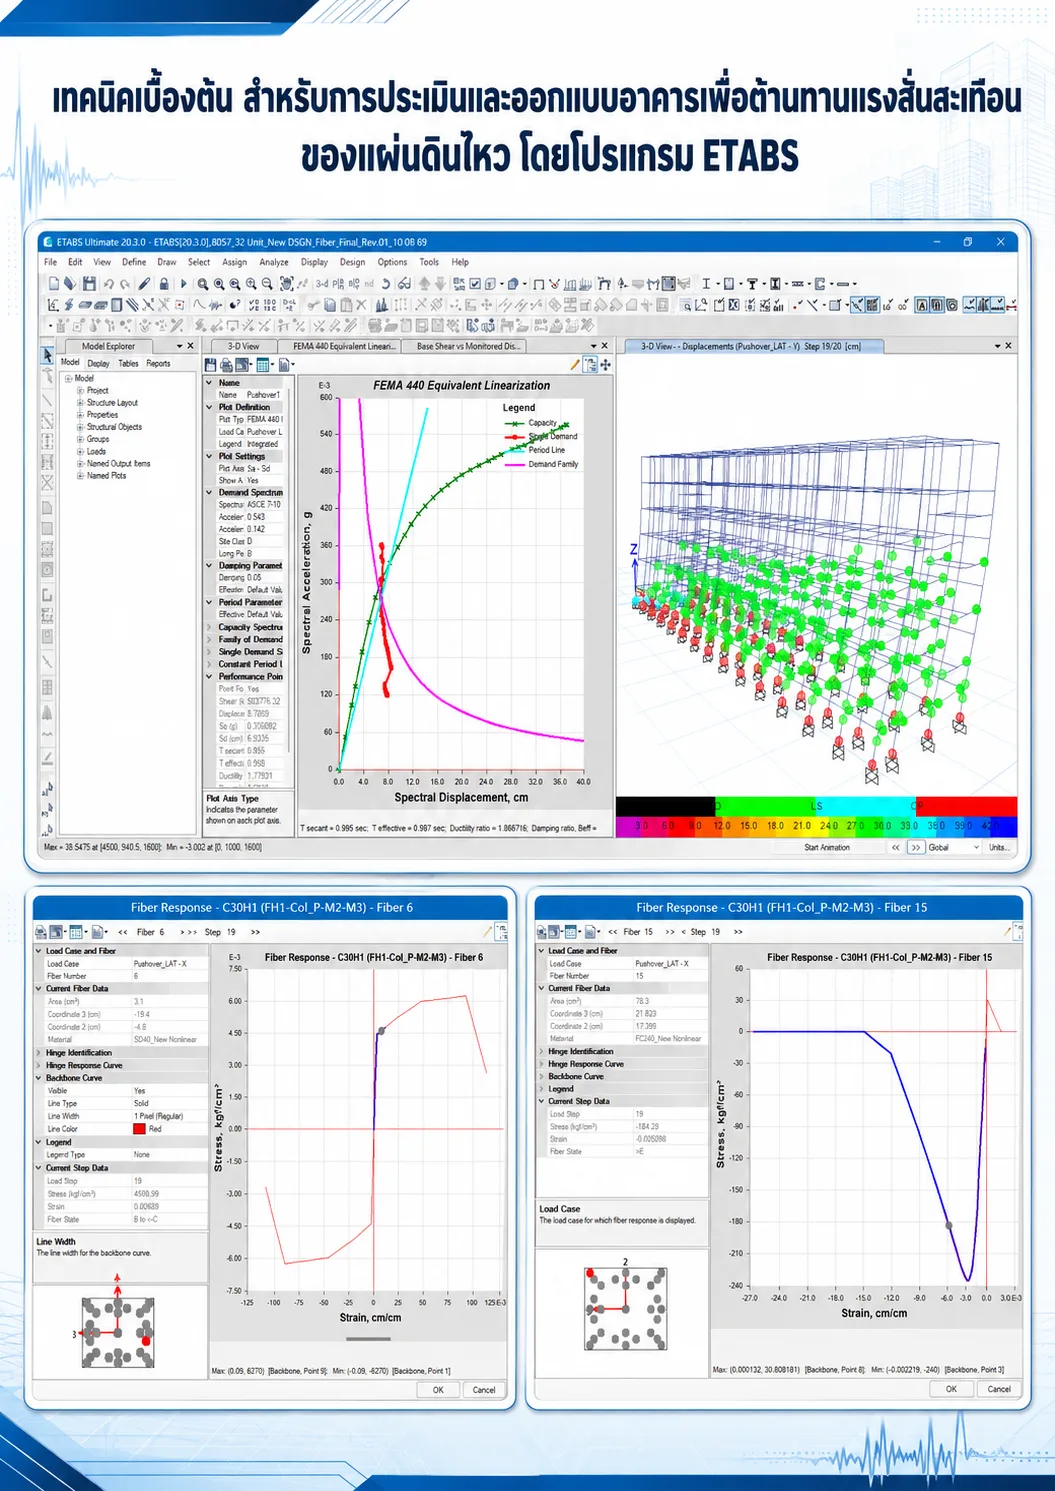
Task: Click the Fiber Number value in the Fiber 6 window
Action: coord(170,976)
